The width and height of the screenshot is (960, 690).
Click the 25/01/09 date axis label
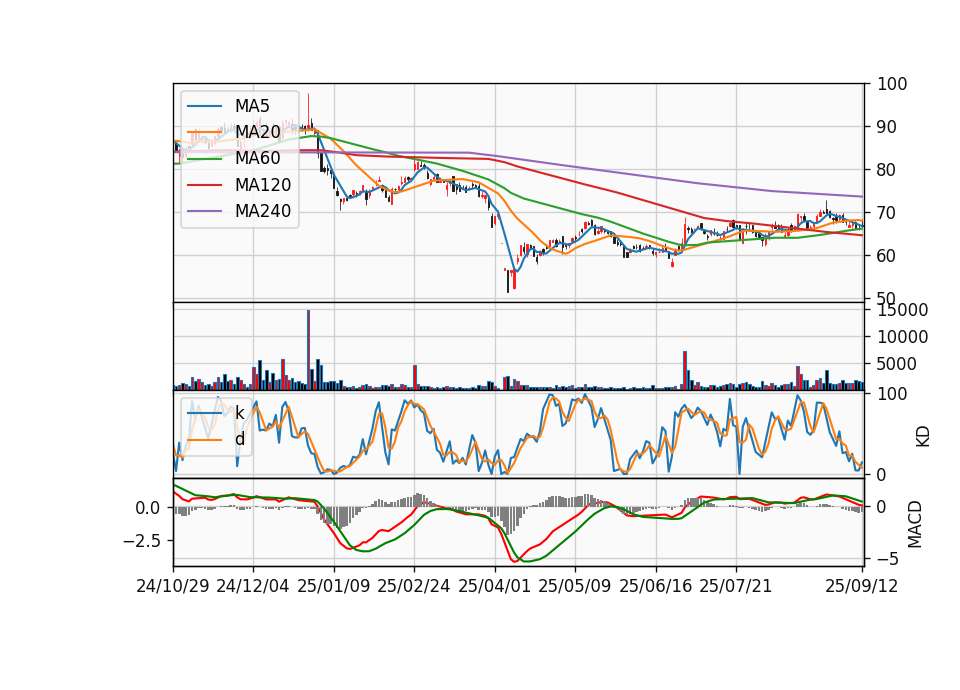click(x=334, y=587)
